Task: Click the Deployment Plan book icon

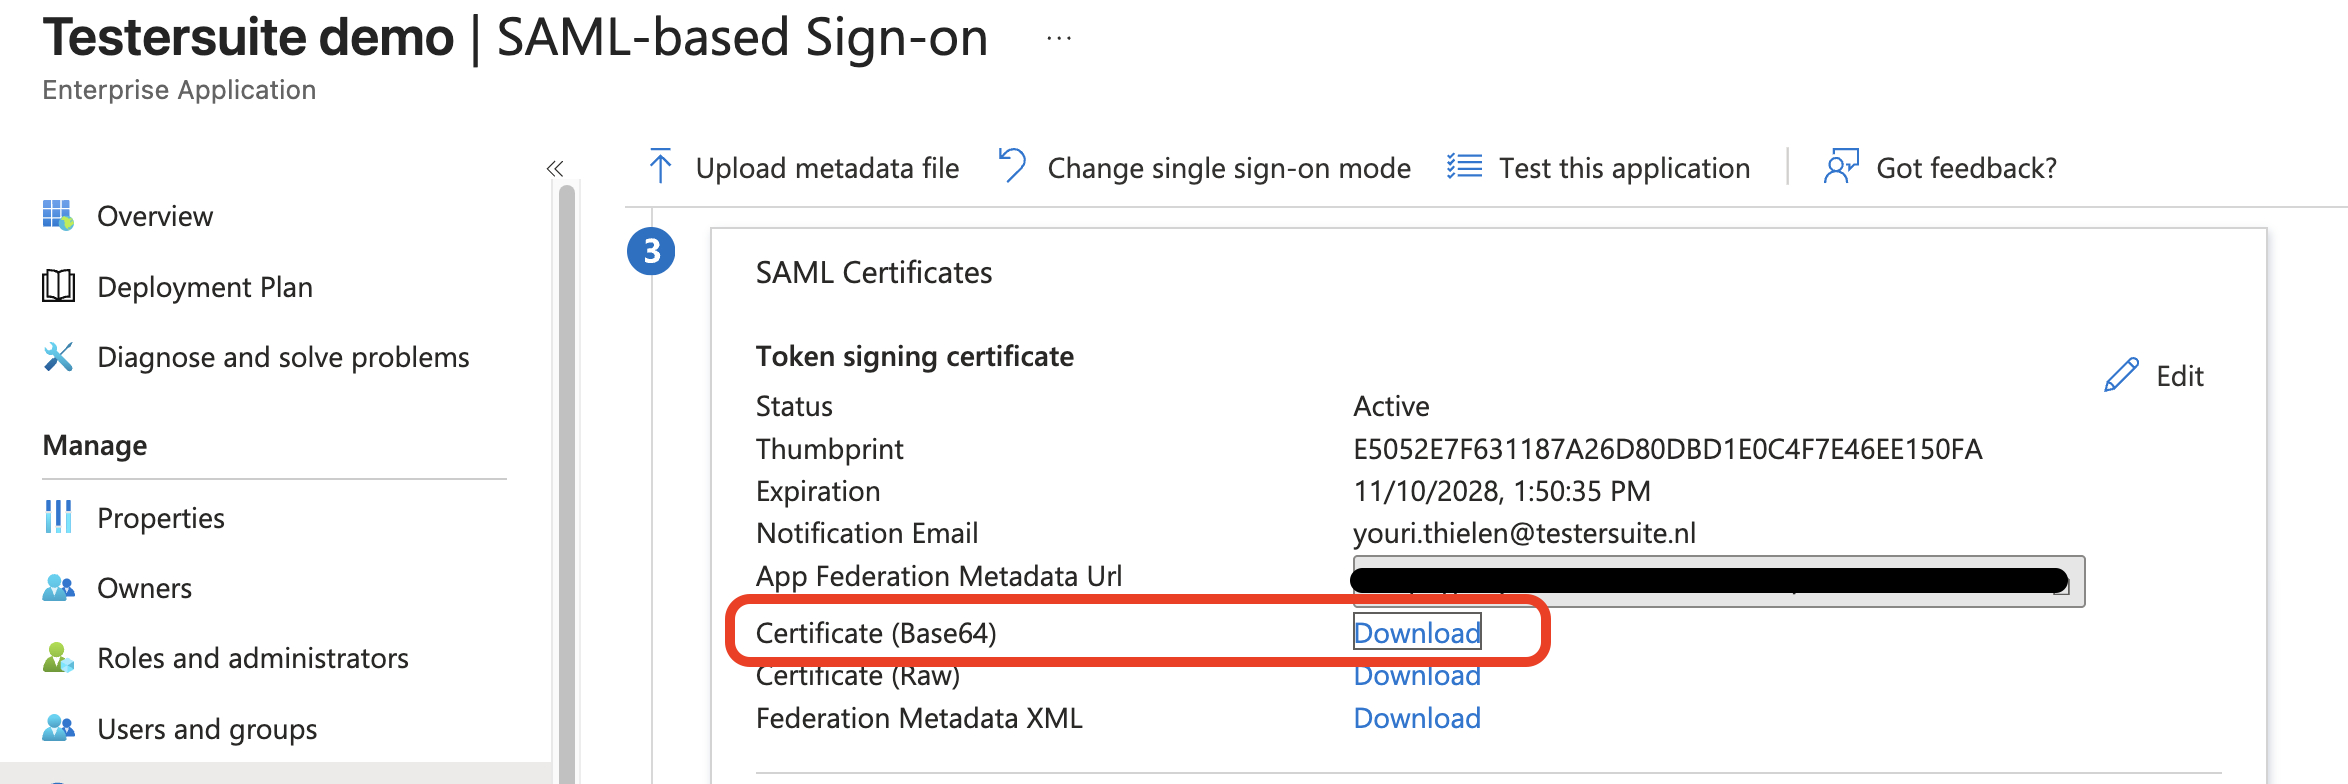Action: coord(58,286)
